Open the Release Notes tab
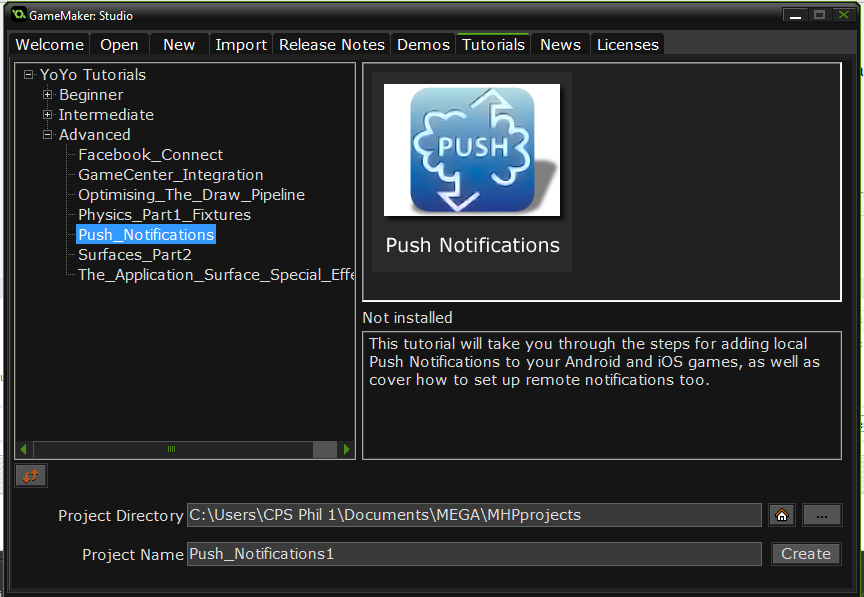This screenshot has width=864, height=597. pos(332,45)
